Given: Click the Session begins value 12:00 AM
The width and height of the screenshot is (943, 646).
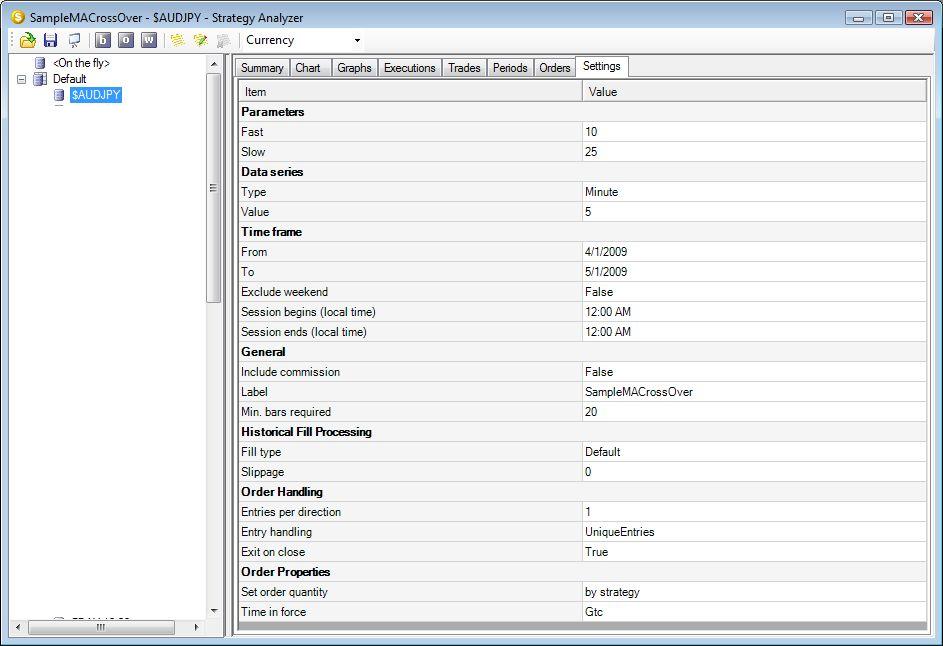Looking at the screenshot, I should point(754,312).
